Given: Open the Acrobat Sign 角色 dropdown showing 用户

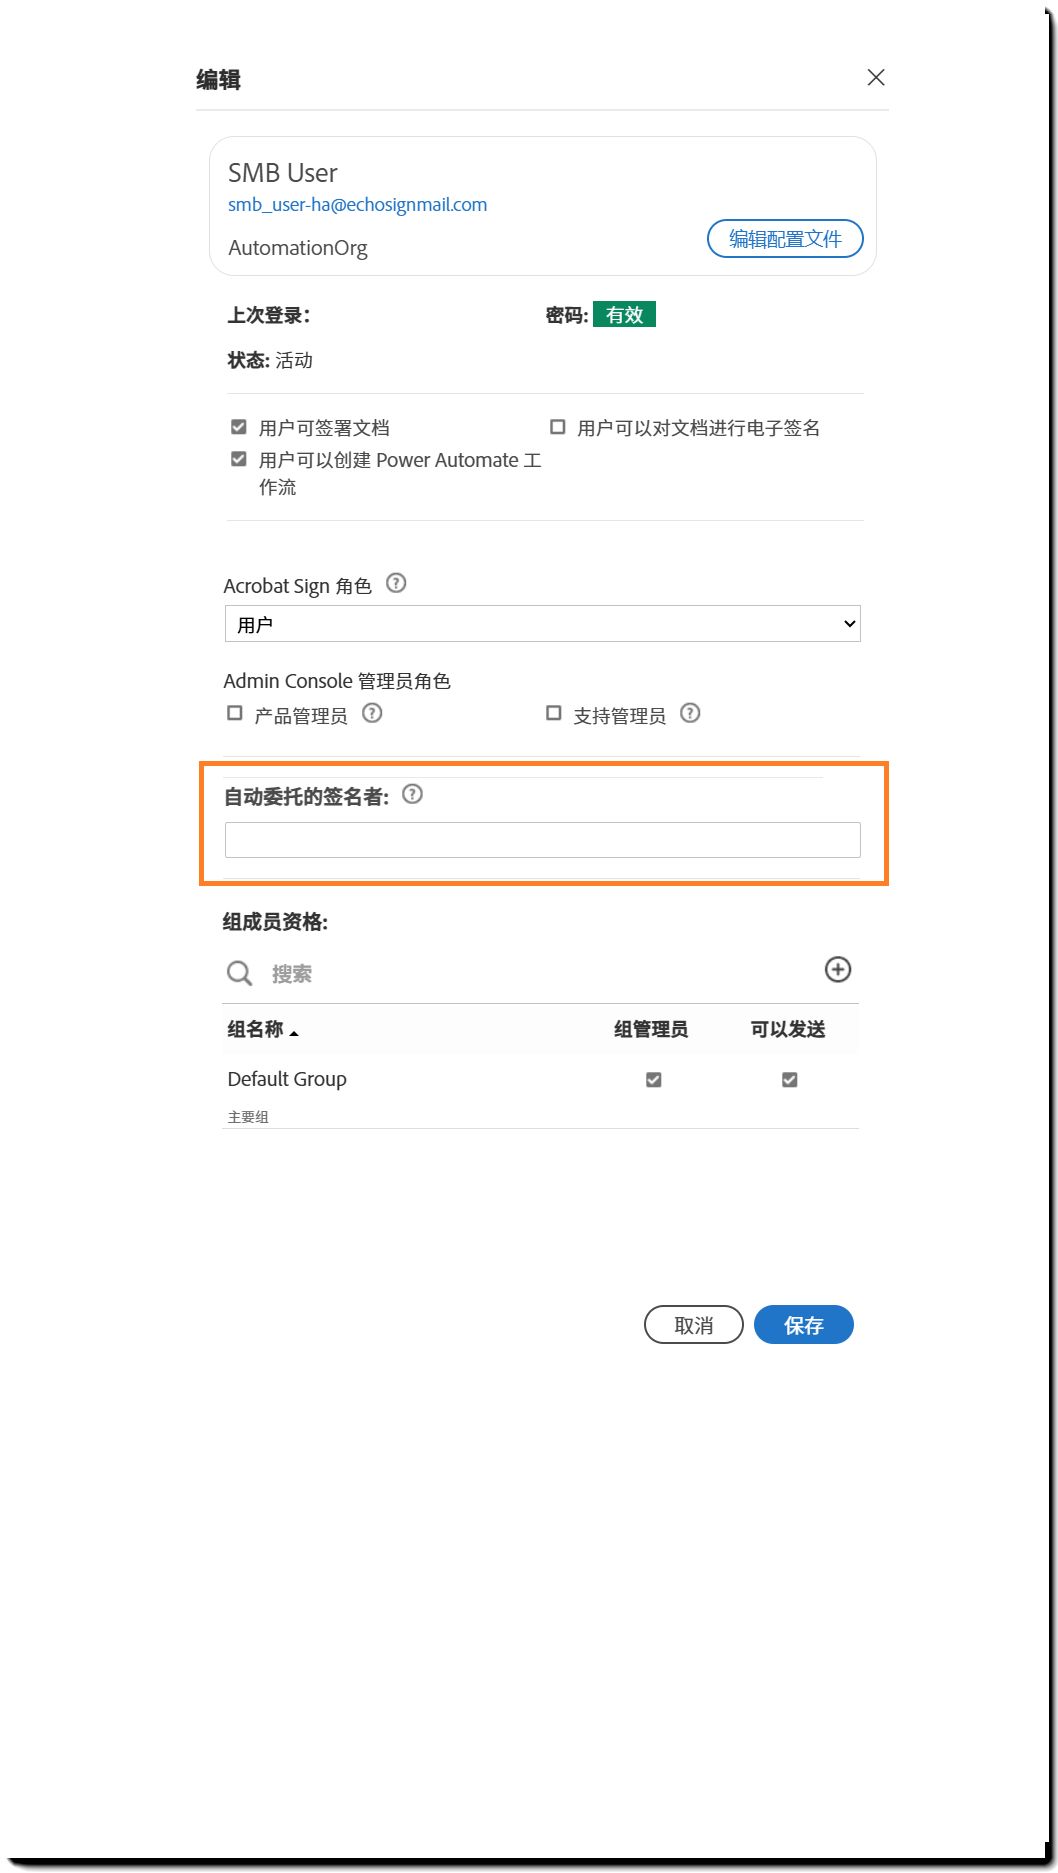Looking at the screenshot, I should (x=542, y=624).
